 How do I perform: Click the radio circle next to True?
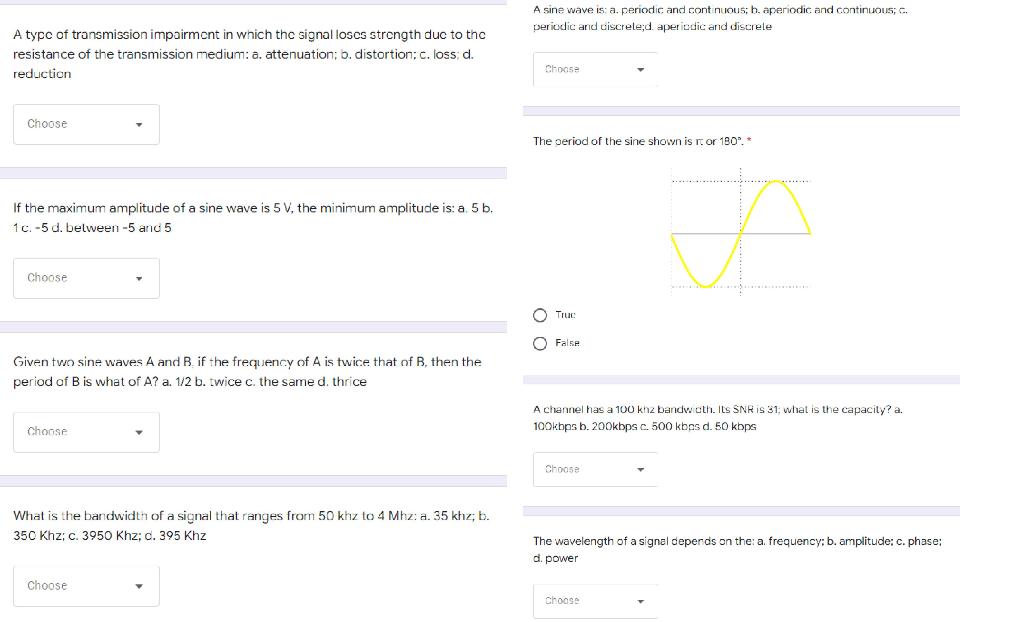click(539, 315)
